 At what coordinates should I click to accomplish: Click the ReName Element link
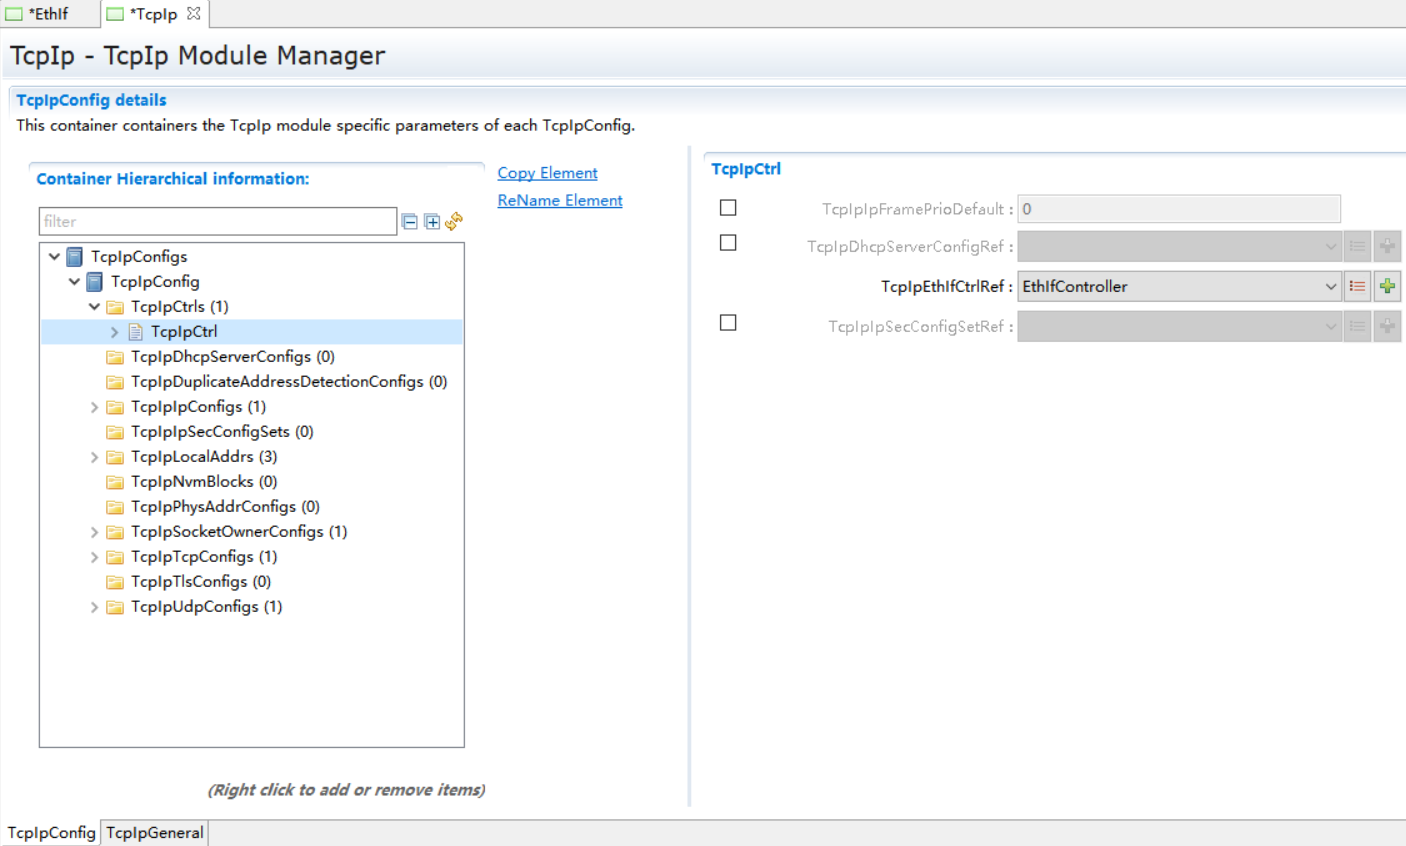(x=560, y=200)
